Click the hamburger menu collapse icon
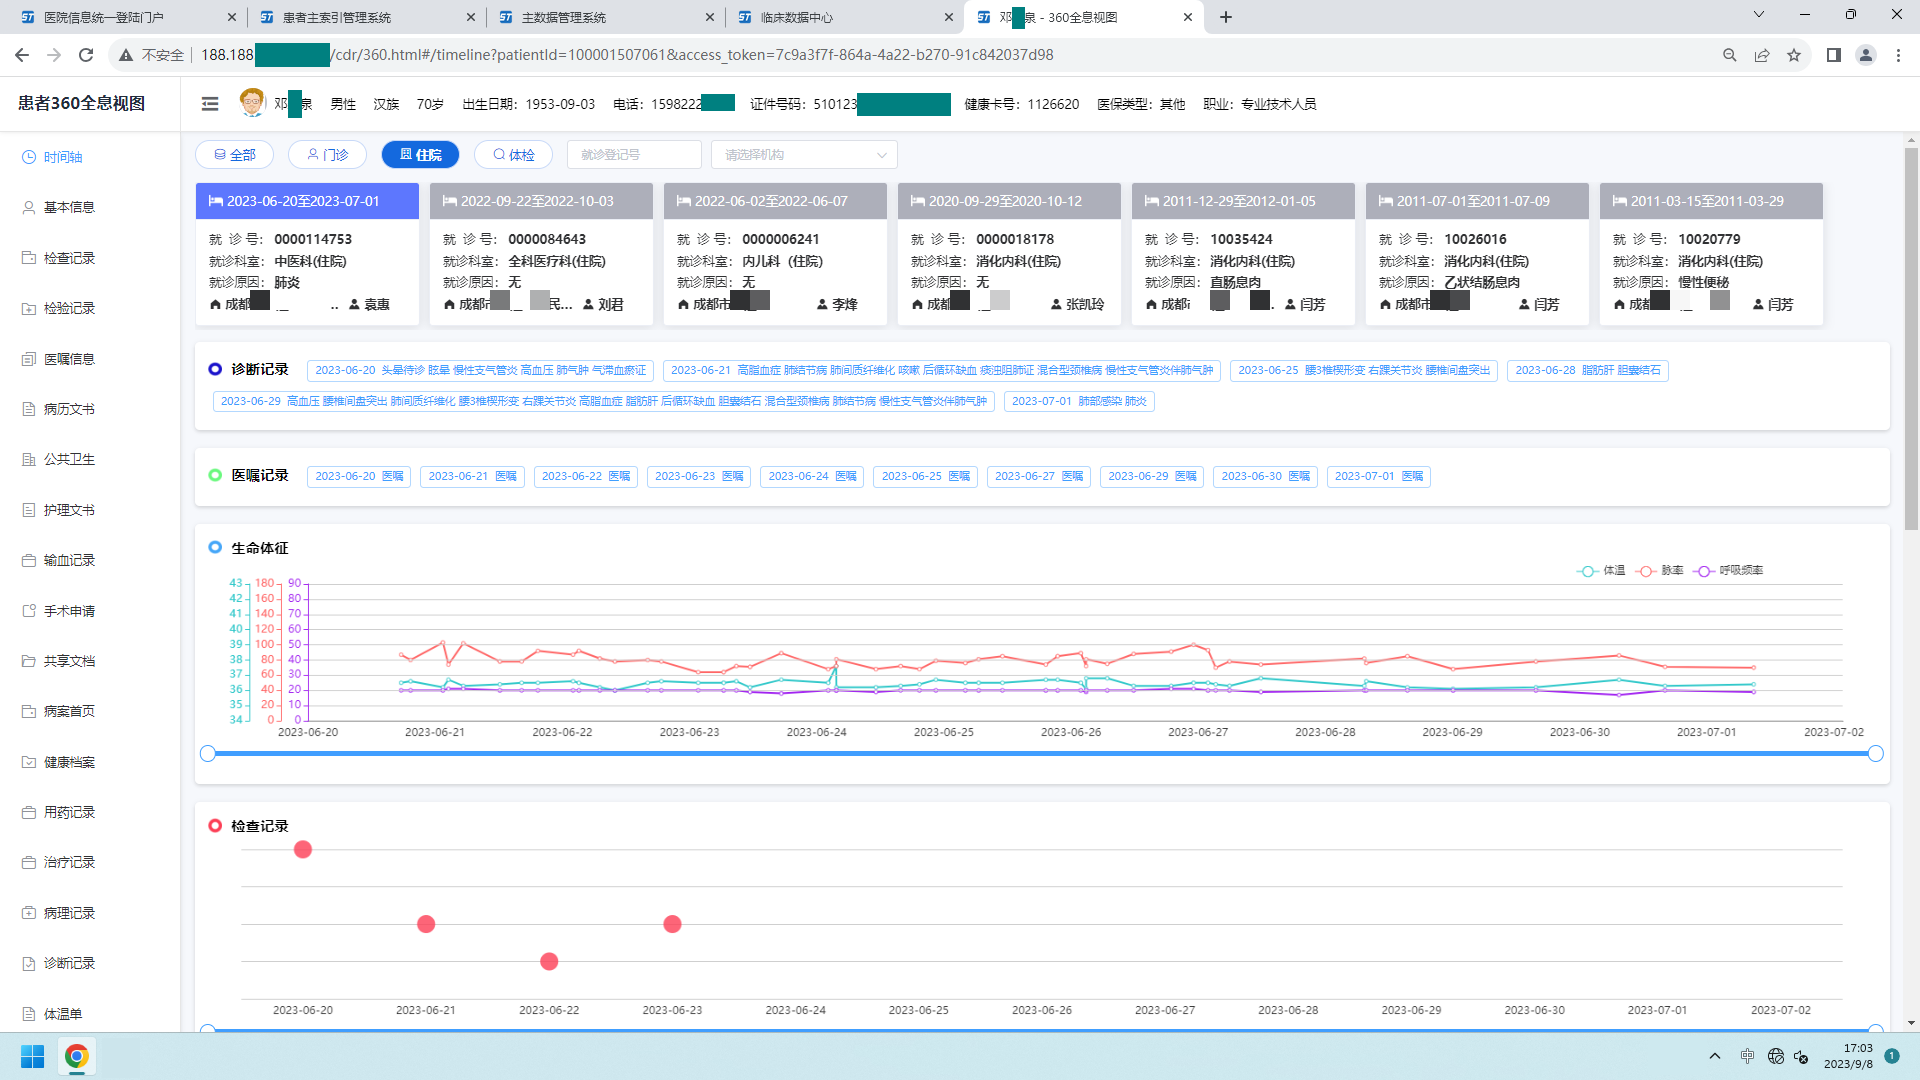1920x1080 pixels. point(210,104)
